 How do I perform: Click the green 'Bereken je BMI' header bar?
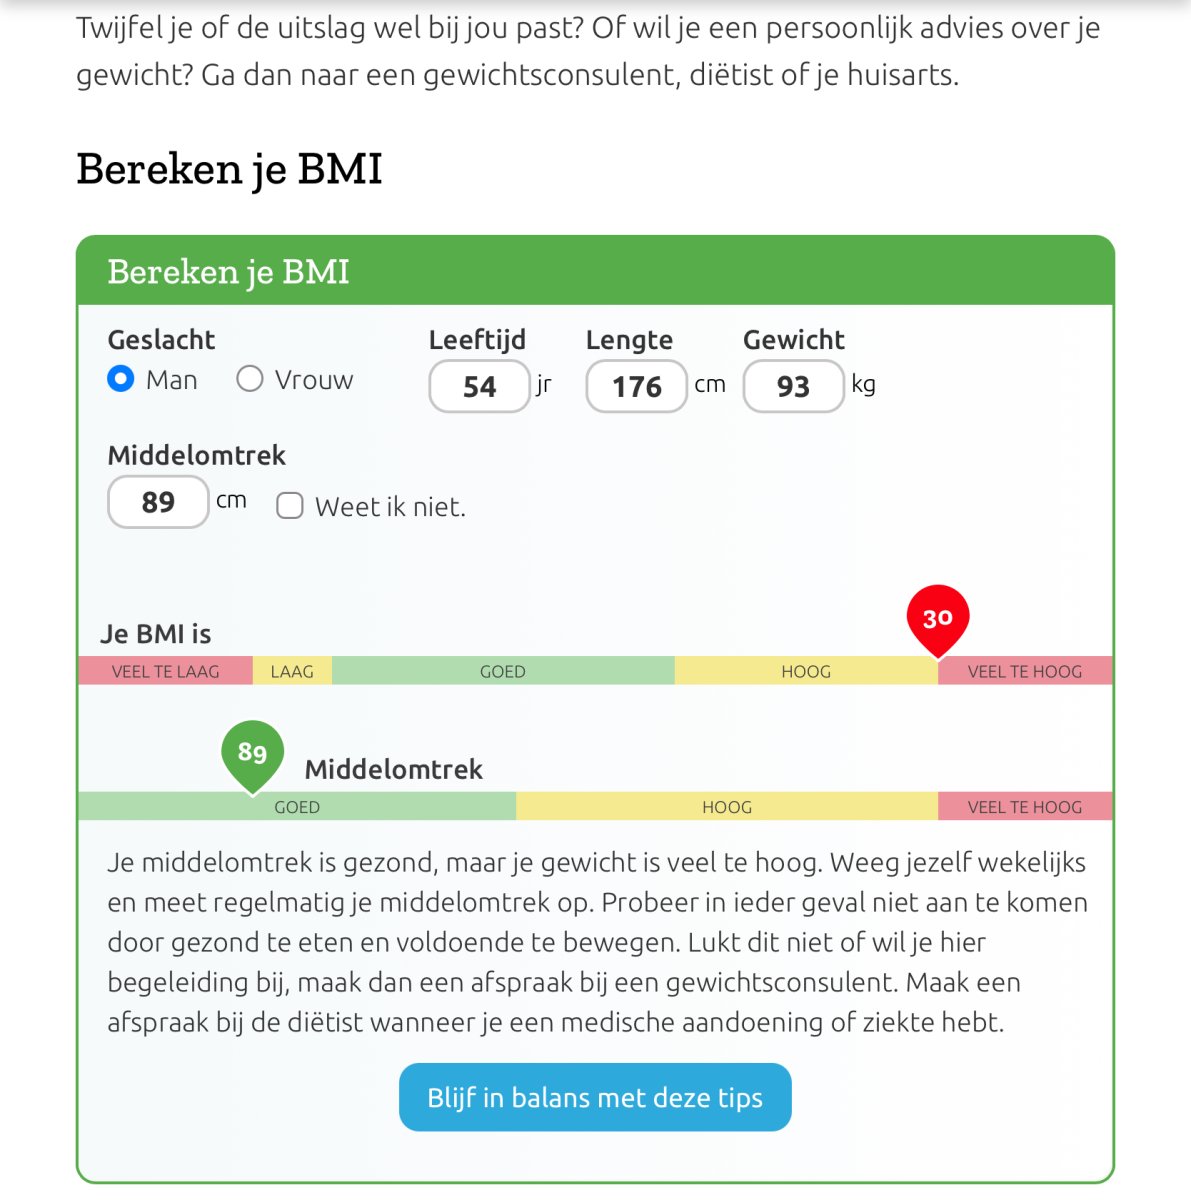click(595, 271)
